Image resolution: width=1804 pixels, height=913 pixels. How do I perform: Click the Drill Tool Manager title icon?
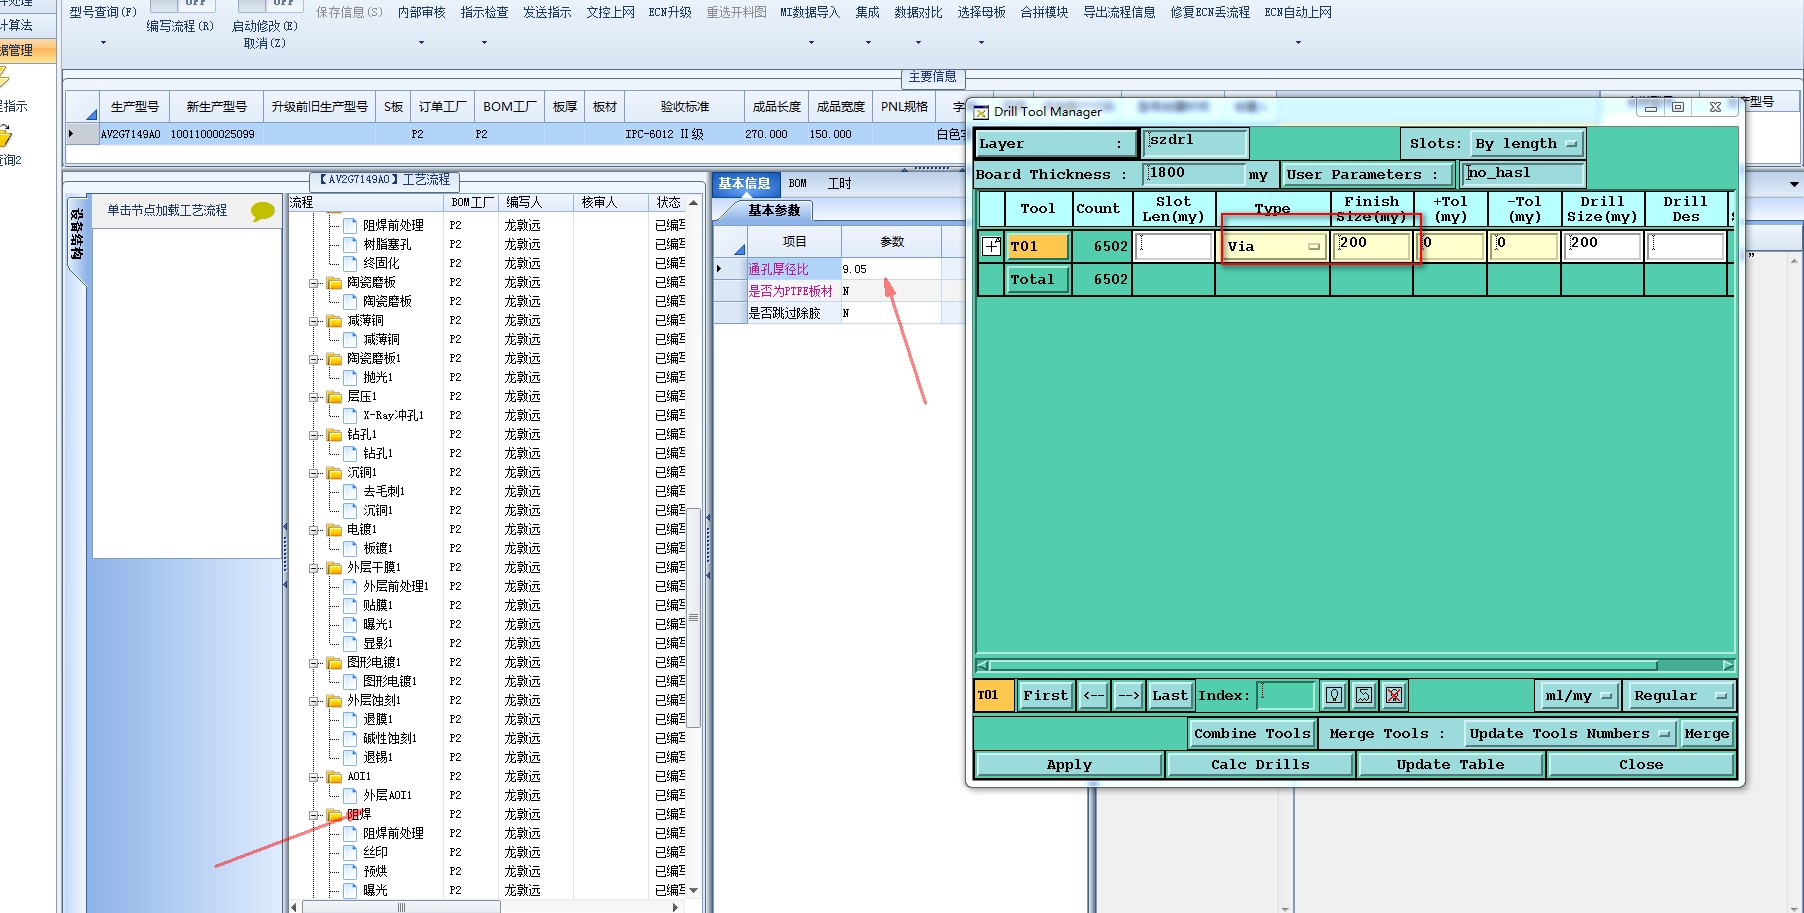(981, 112)
